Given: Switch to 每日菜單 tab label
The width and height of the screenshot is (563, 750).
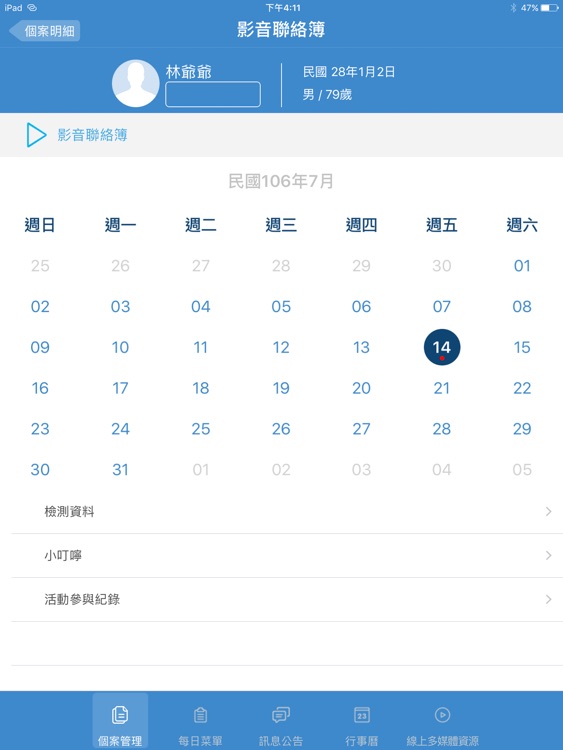Looking at the screenshot, I should click(200, 741).
